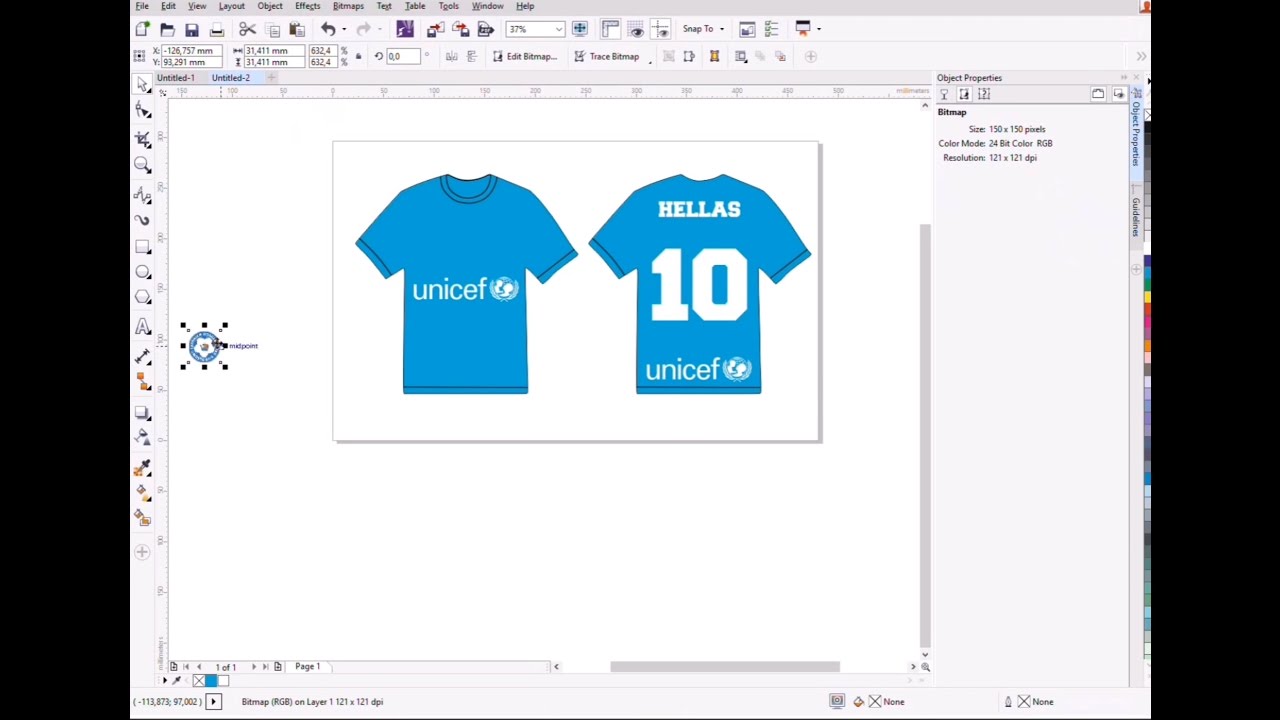Click the Print icon

216,29
